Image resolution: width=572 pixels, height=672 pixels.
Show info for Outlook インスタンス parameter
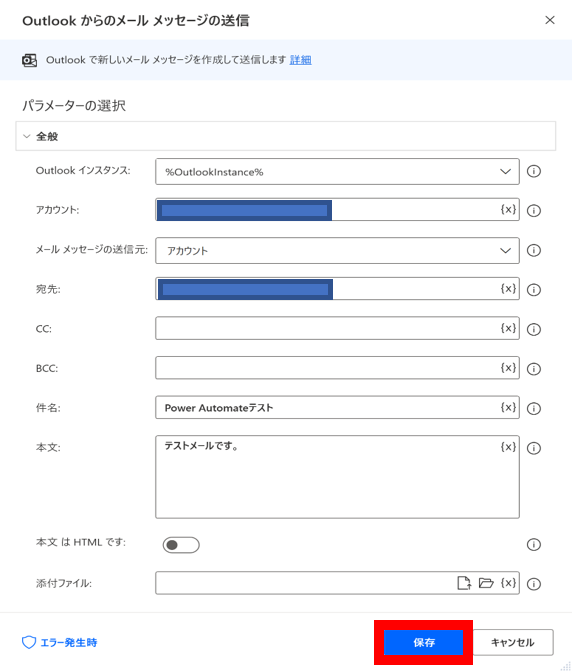(x=533, y=171)
